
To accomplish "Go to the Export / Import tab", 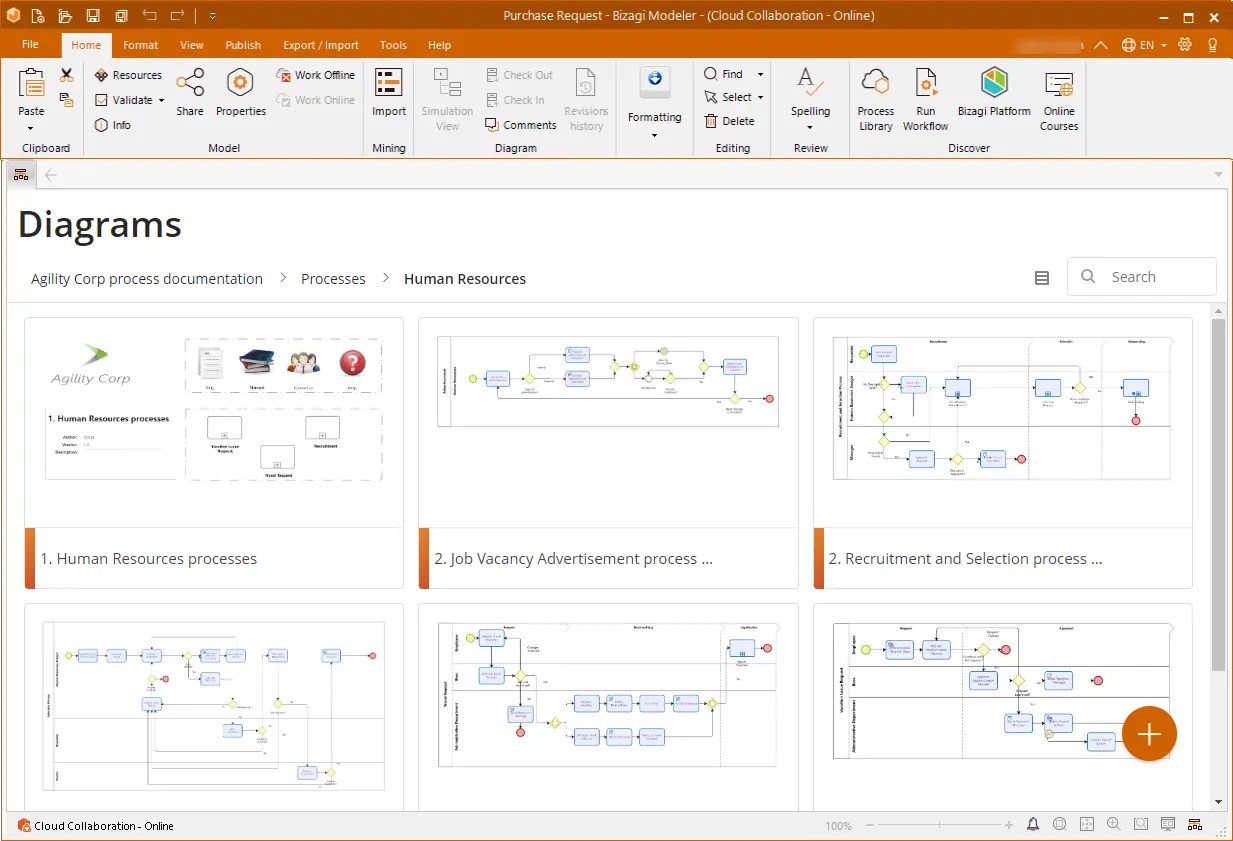I will pyautogui.click(x=321, y=45).
